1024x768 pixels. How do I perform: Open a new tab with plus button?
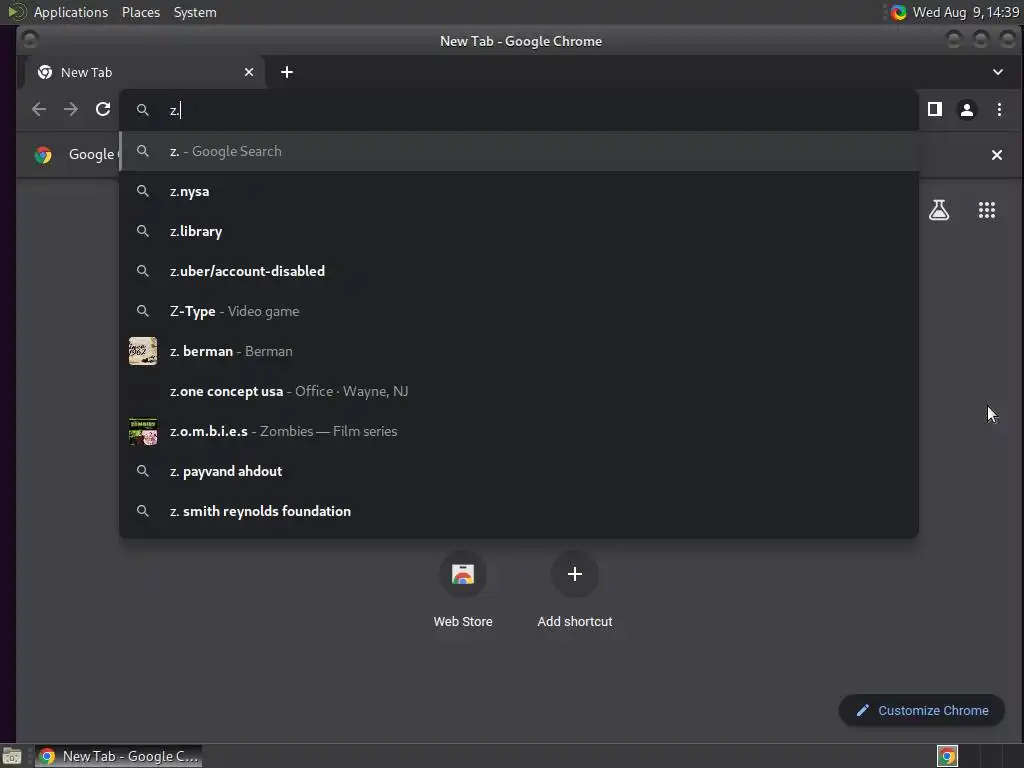[x=287, y=72]
